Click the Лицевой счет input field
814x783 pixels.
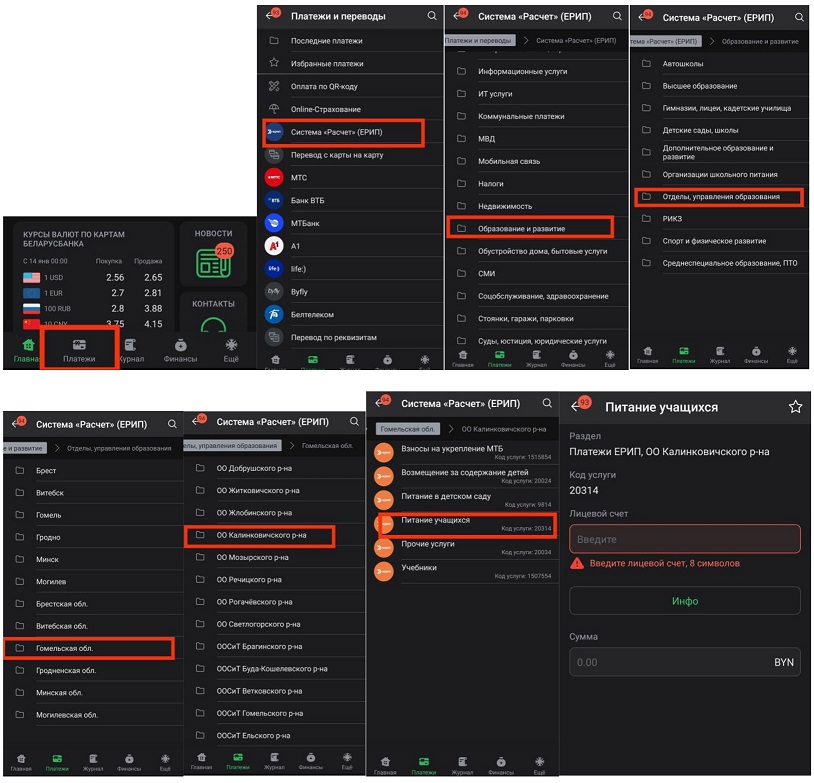pos(684,539)
